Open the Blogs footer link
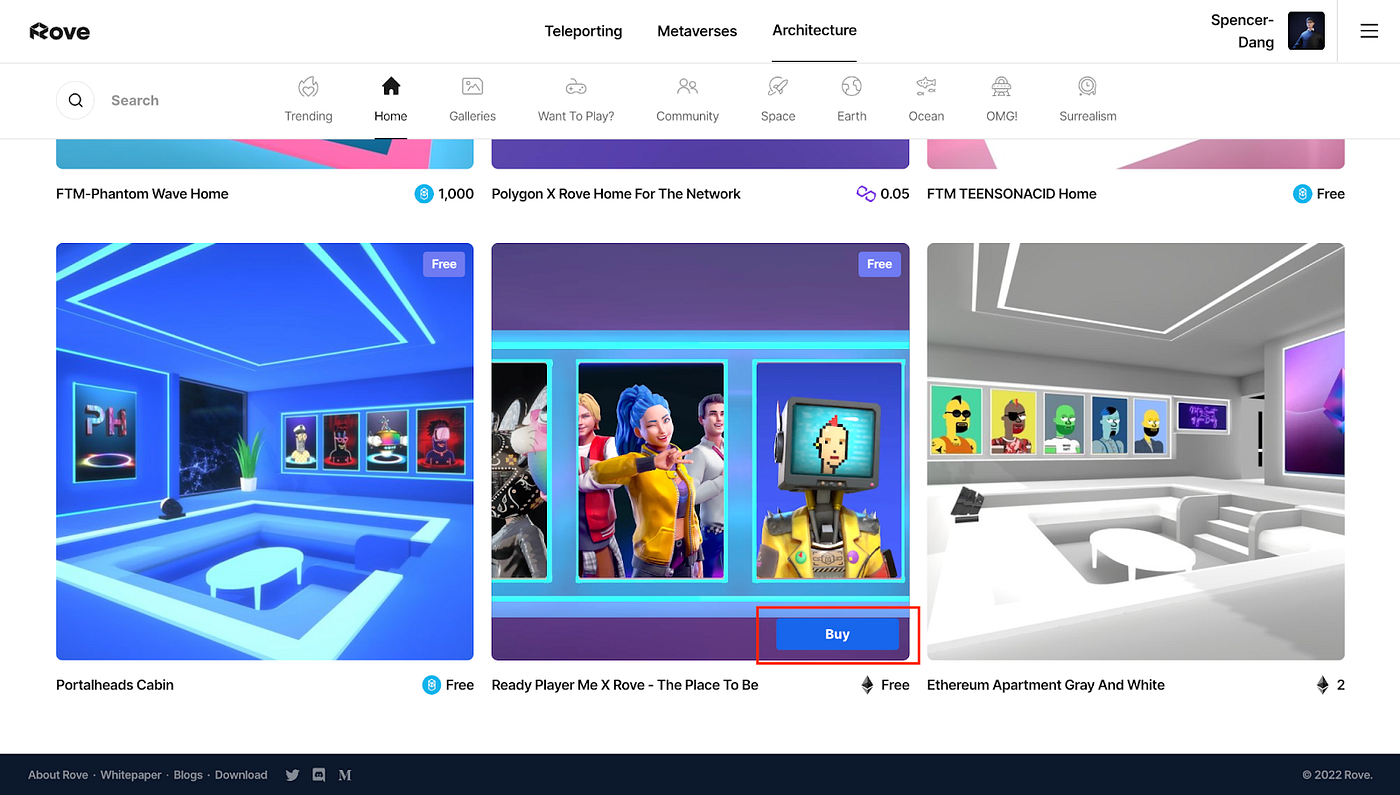Screen dimensions: 1400x795 click(x=188, y=775)
